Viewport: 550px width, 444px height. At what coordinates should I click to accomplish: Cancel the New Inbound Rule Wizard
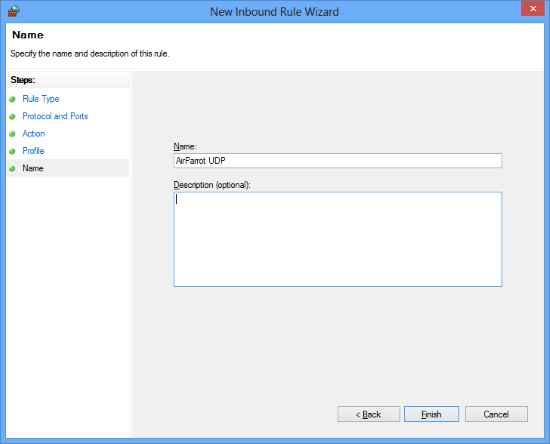[496, 414]
